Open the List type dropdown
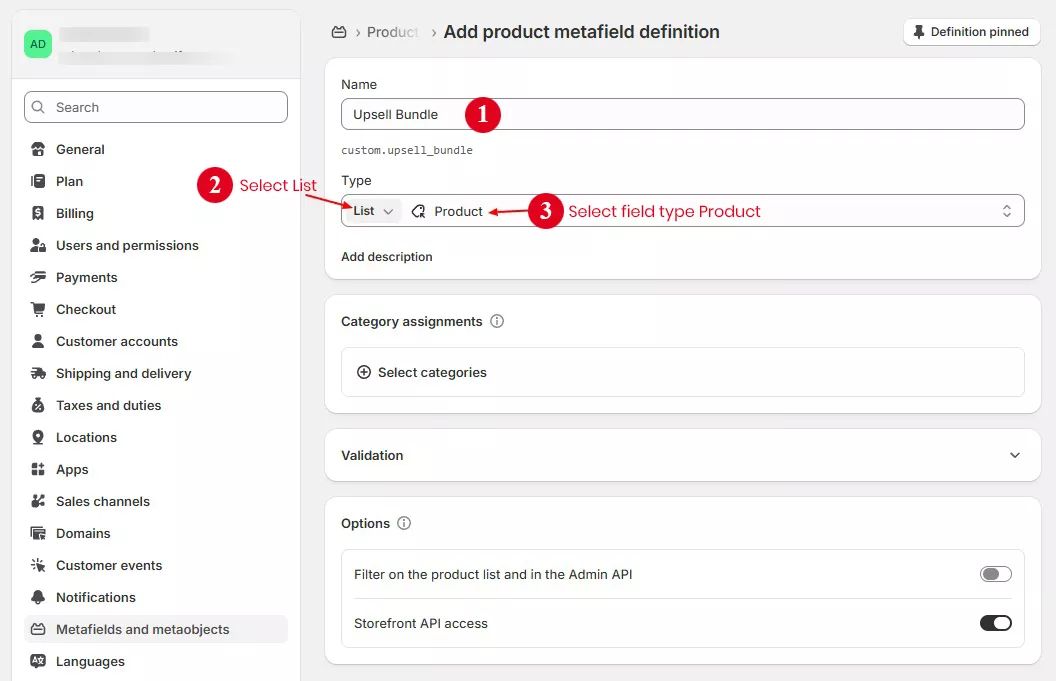 pos(371,211)
